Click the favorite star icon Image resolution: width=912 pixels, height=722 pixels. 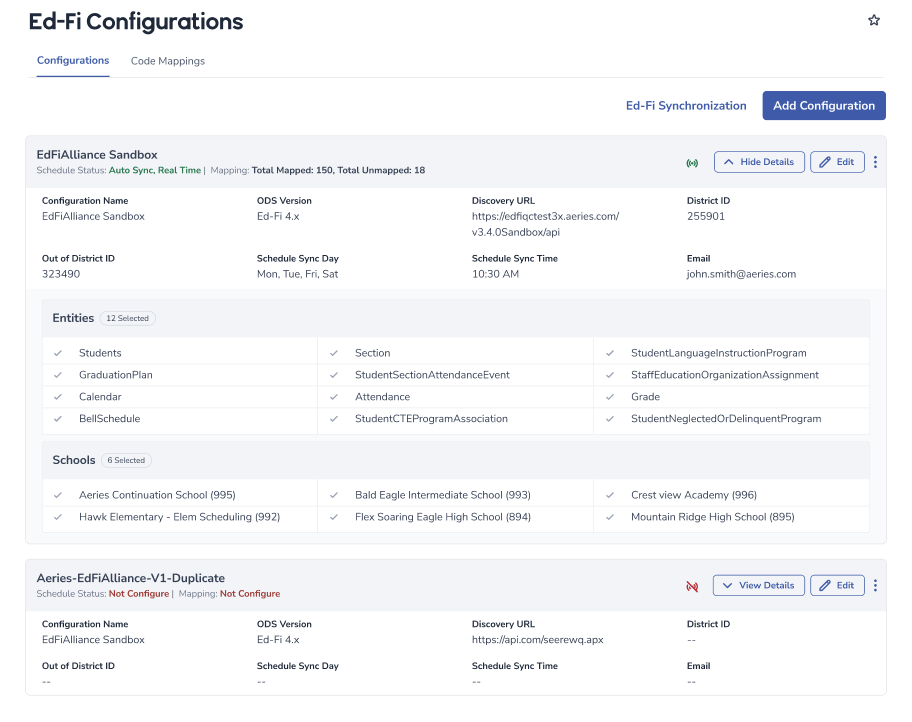[x=874, y=20]
